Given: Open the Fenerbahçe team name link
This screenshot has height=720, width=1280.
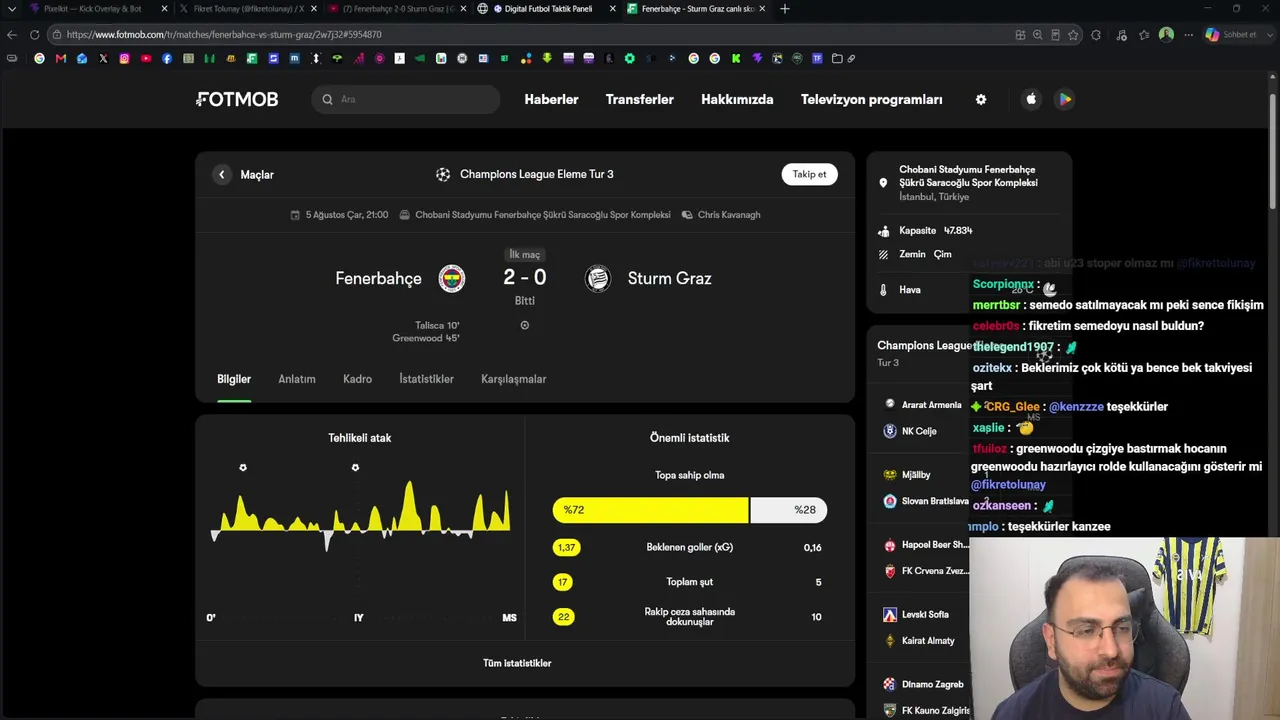Looking at the screenshot, I should point(378,278).
